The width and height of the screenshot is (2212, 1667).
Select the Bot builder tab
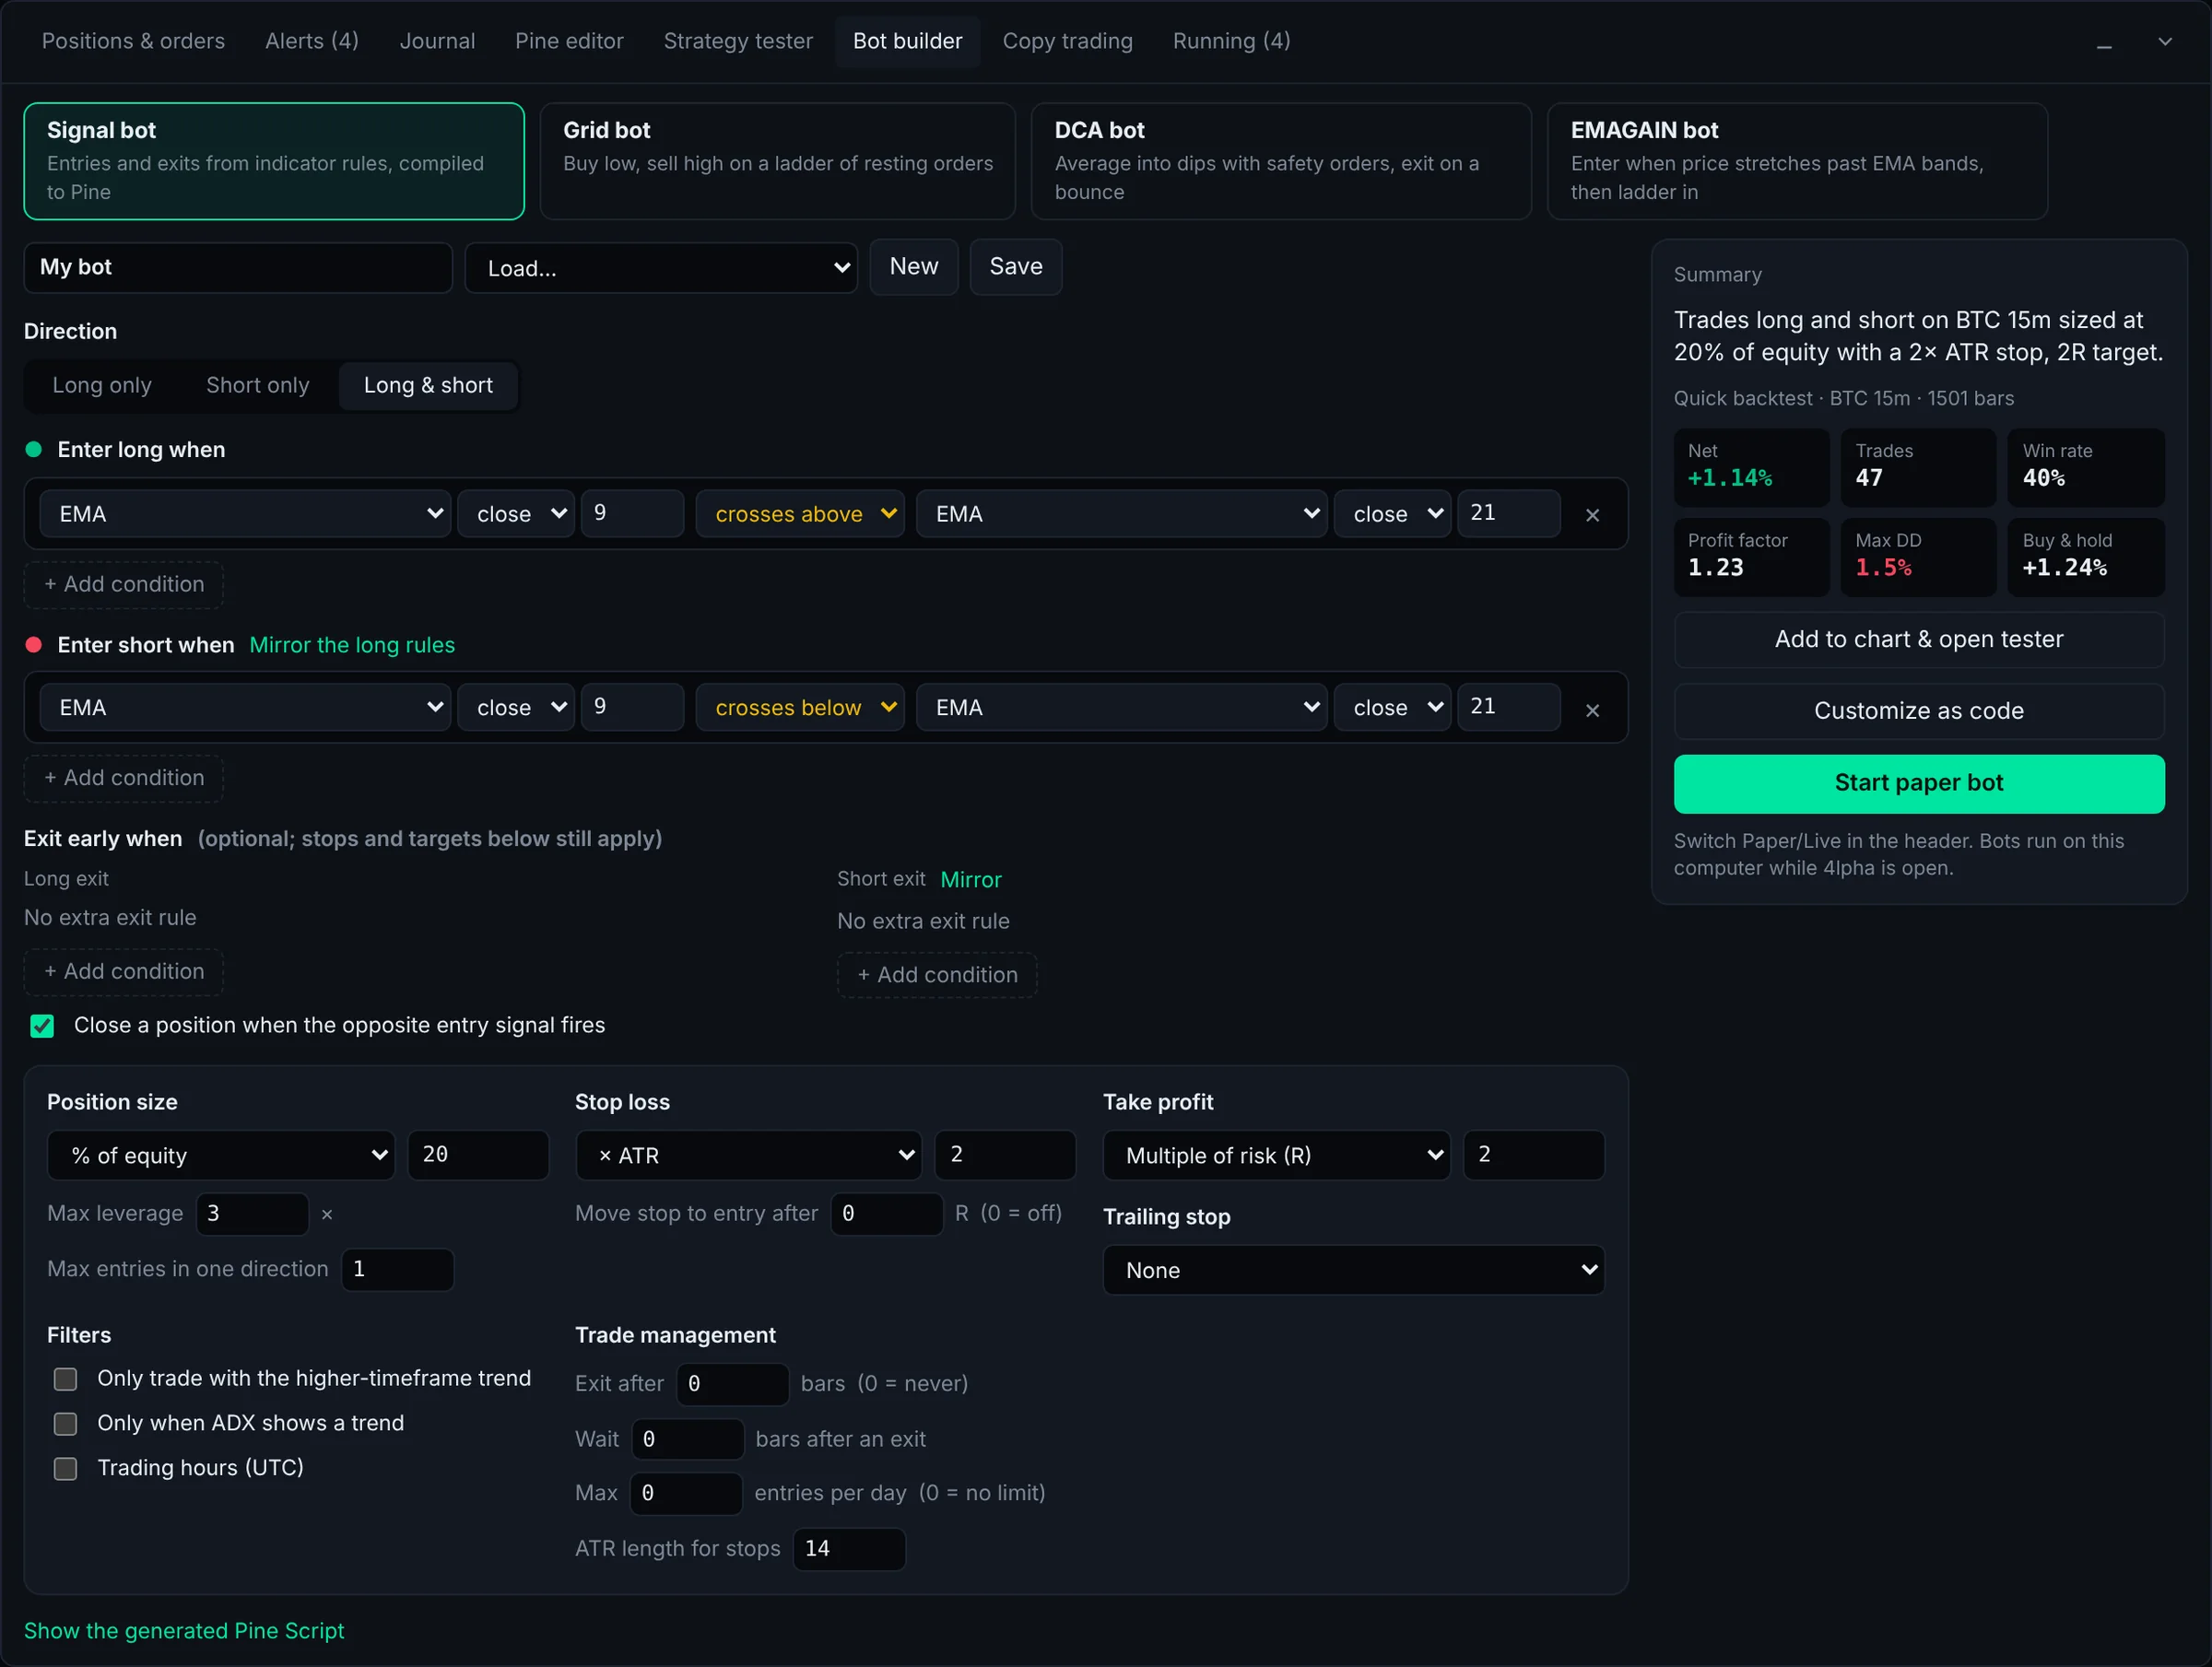pos(907,41)
